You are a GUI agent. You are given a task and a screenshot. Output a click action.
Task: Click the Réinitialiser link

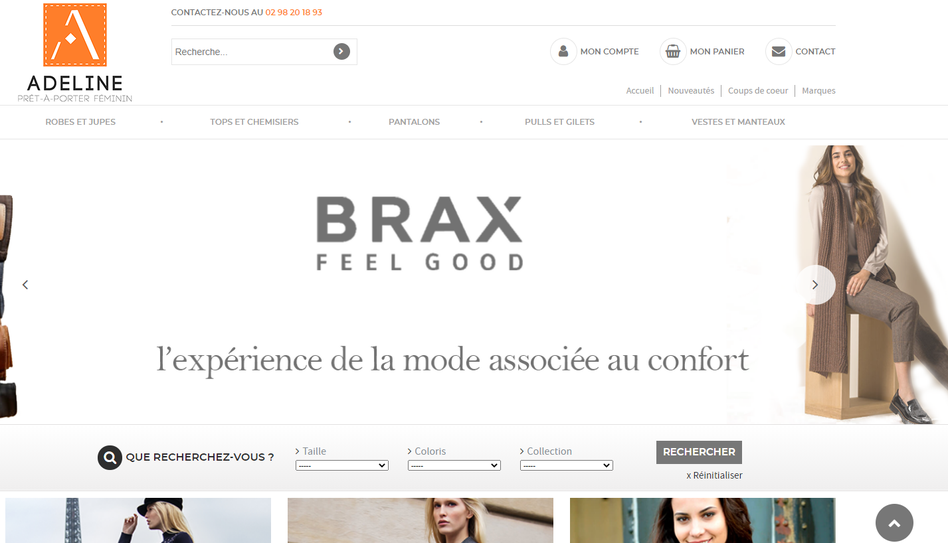tap(715, 475)
